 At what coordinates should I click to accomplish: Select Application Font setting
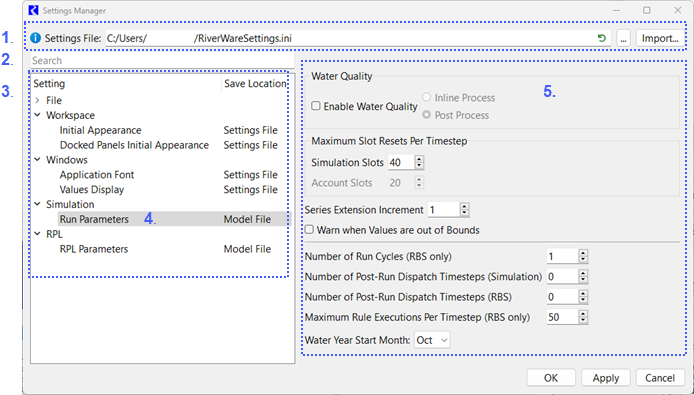click(97, 175)
